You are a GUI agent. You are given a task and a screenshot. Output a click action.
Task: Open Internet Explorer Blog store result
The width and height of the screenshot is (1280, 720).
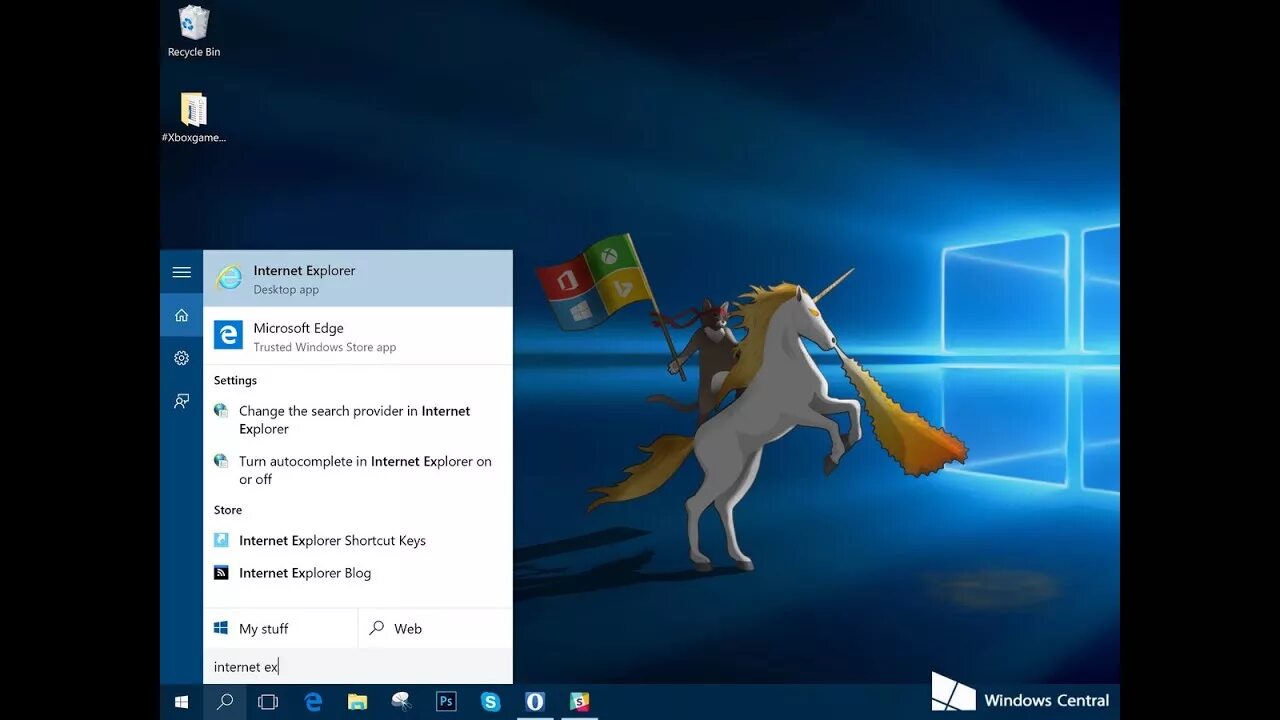pyautogui.click(x=358, y=573)
